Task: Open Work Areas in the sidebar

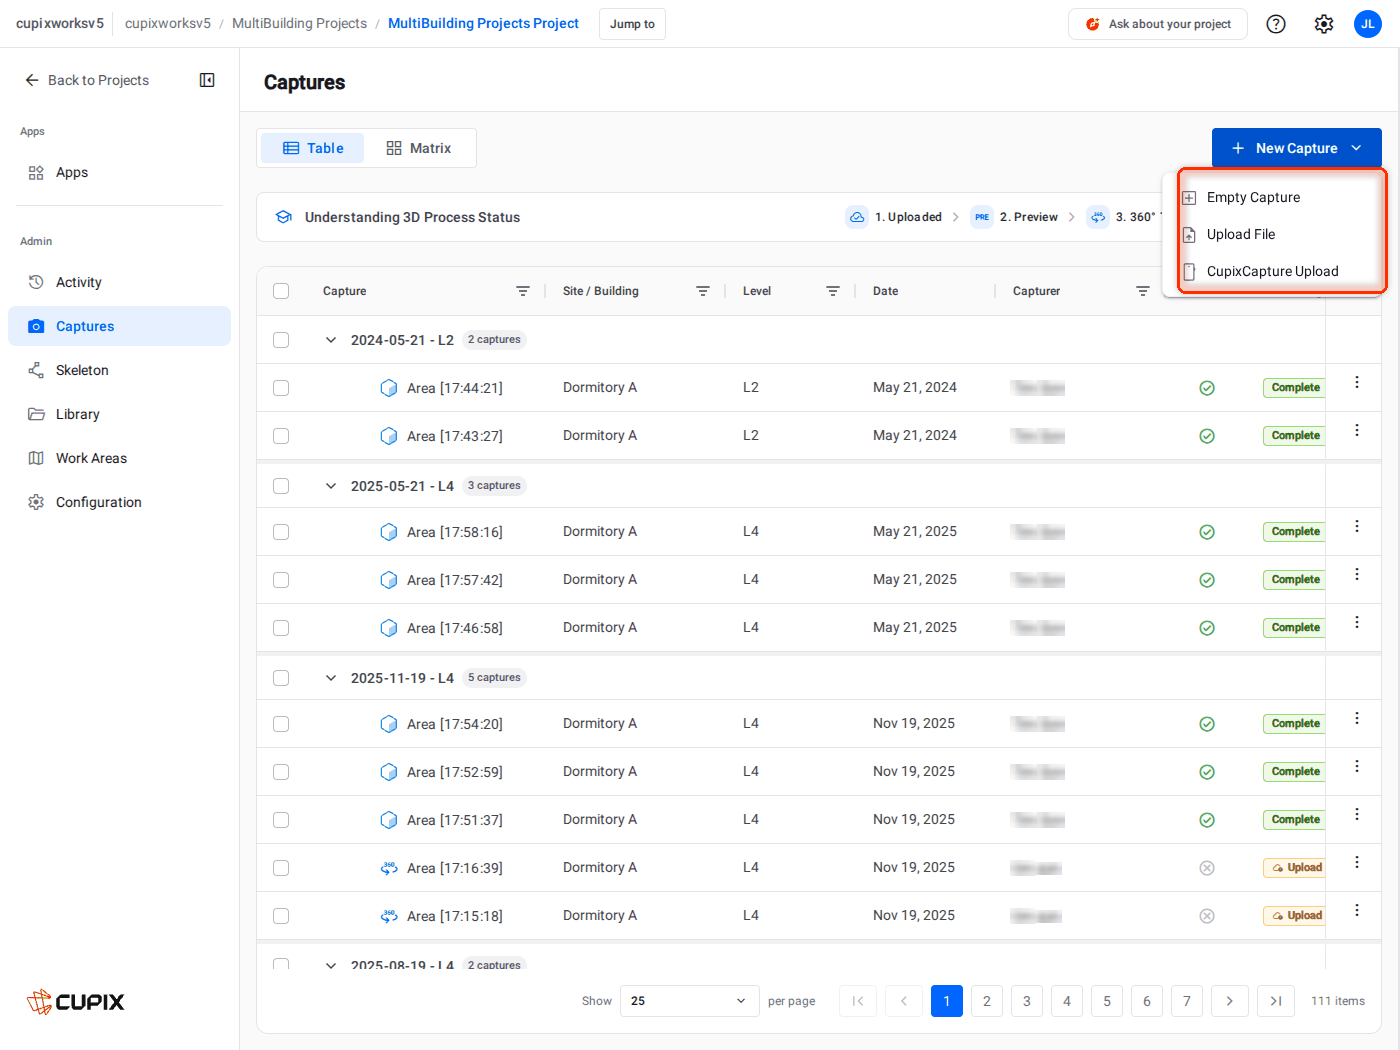Action: (x=119, y=458)
